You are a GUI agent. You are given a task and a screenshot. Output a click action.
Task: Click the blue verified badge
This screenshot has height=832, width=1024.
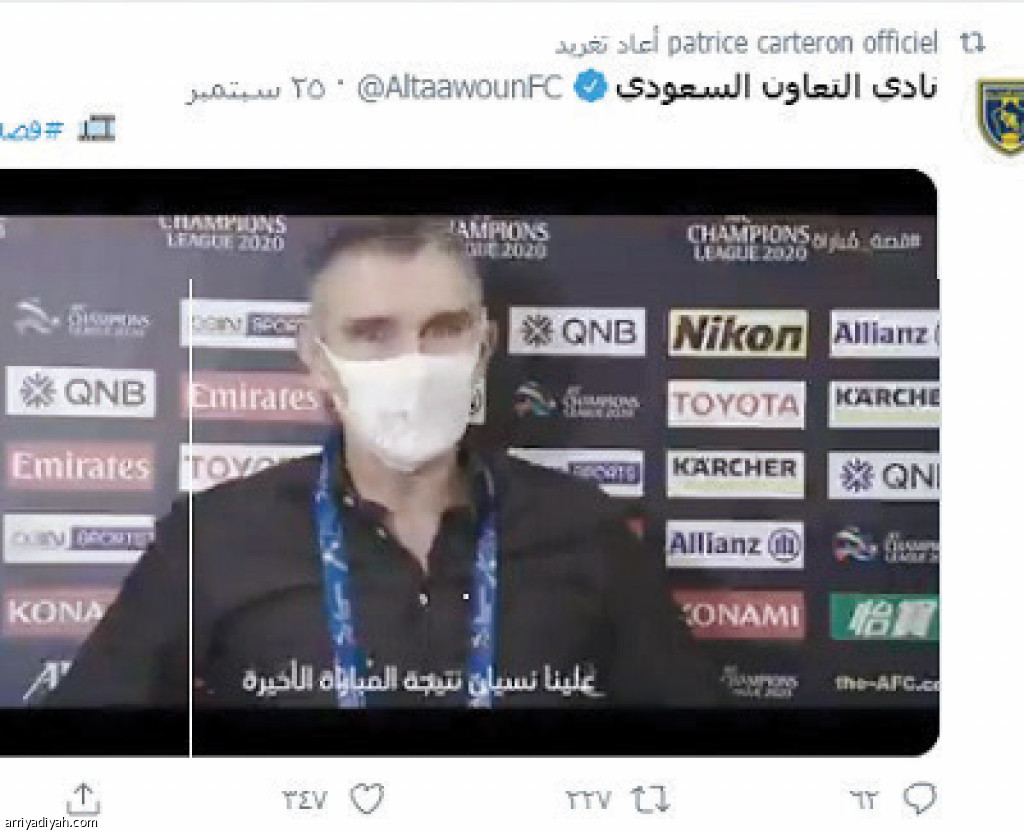(590, 87)
